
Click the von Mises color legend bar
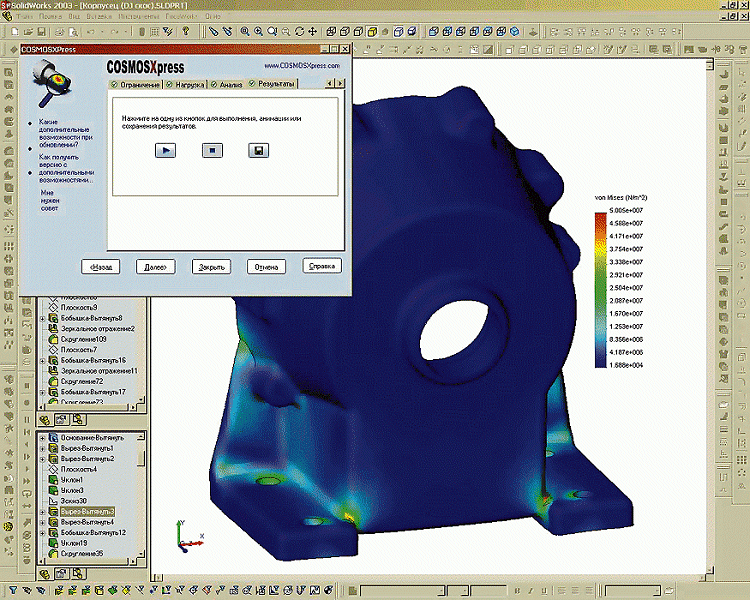pyautogui.click(x=600, y=290)
